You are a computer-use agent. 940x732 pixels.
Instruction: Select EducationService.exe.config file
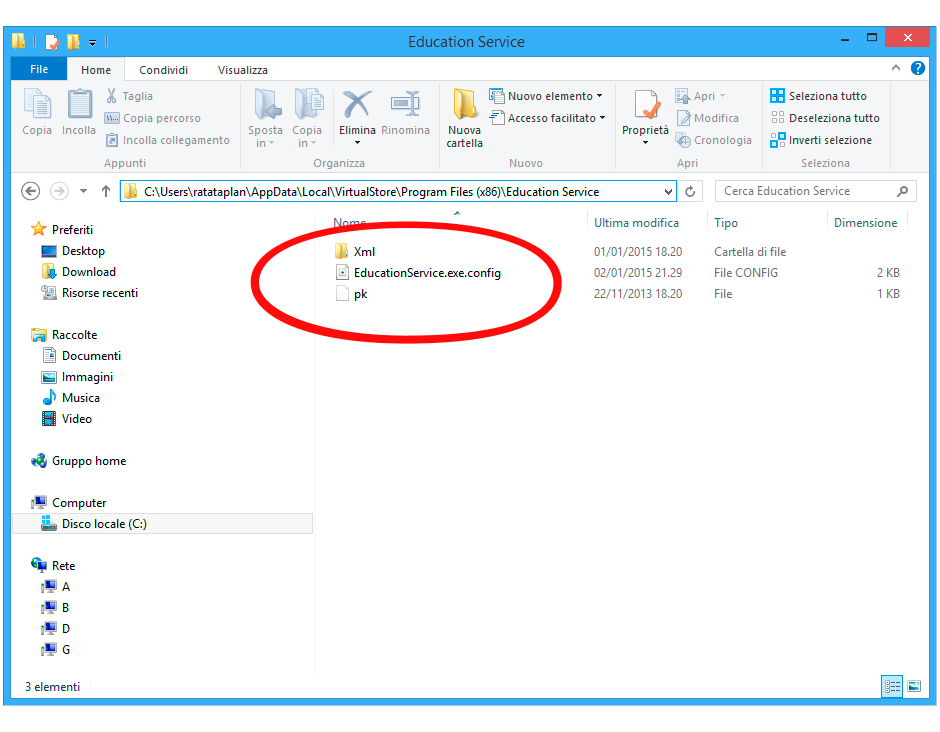(418, 273)
